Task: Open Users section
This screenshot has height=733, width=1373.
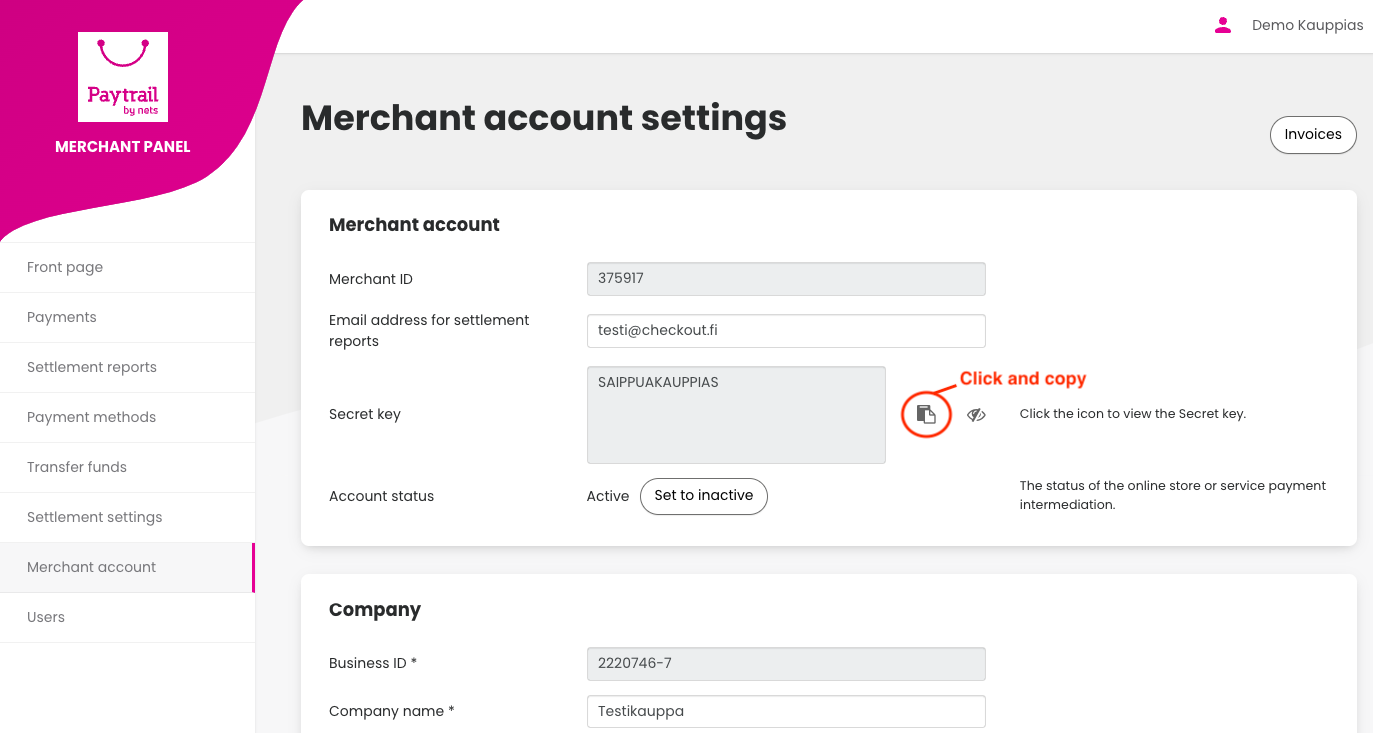Action: pyautogui.click(x=127, y=617)
